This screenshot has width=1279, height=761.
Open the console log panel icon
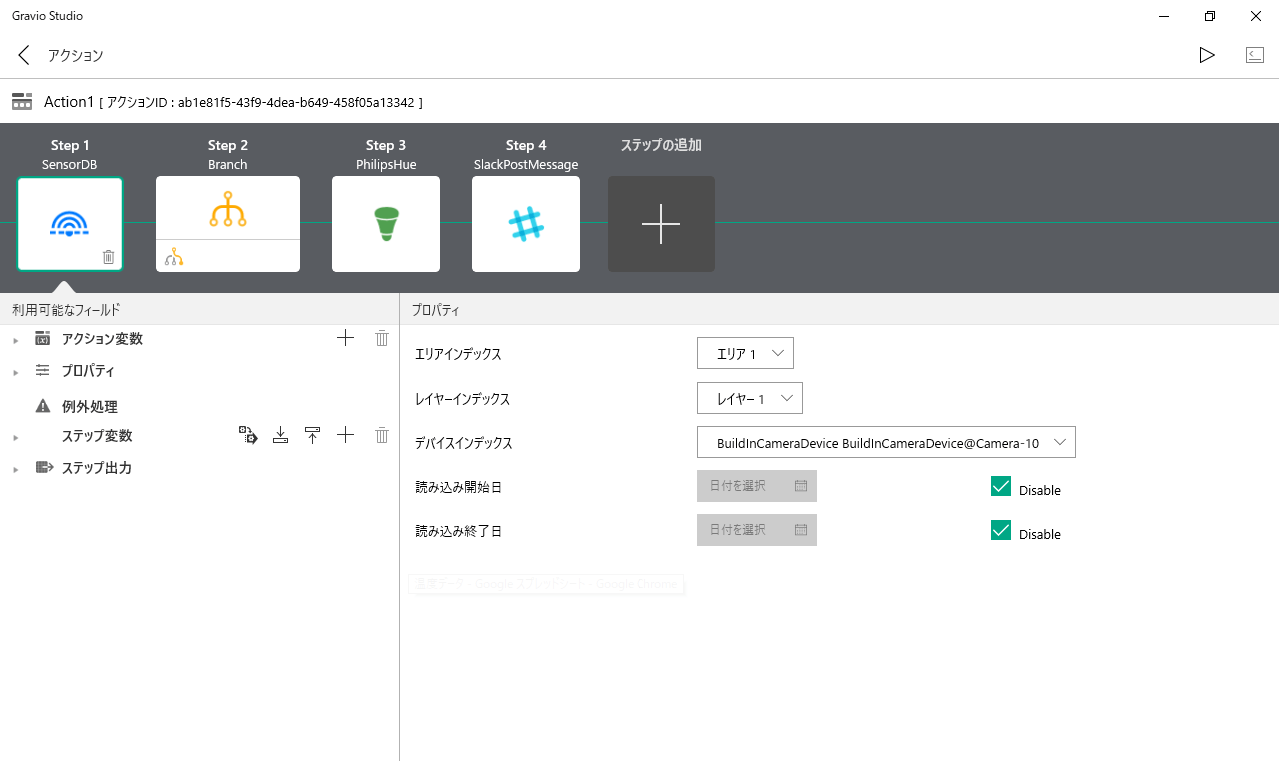click(1254, 55)
